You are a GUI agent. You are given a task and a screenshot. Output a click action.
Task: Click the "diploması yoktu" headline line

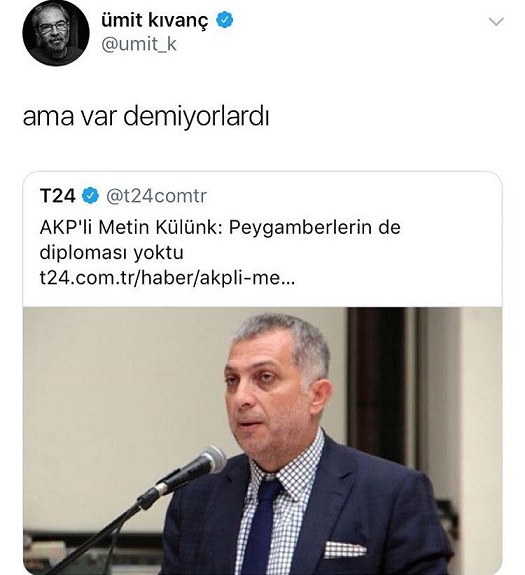pos(111,253)
